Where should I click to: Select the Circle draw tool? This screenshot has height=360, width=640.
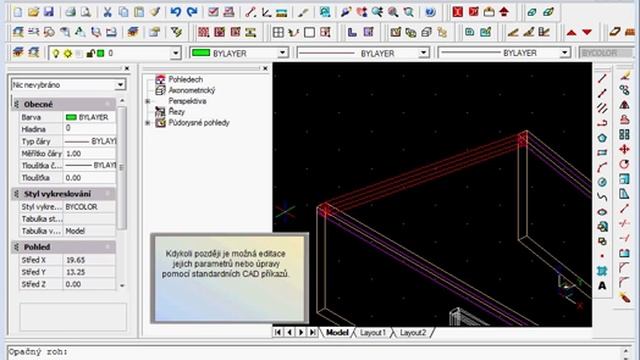602,182
